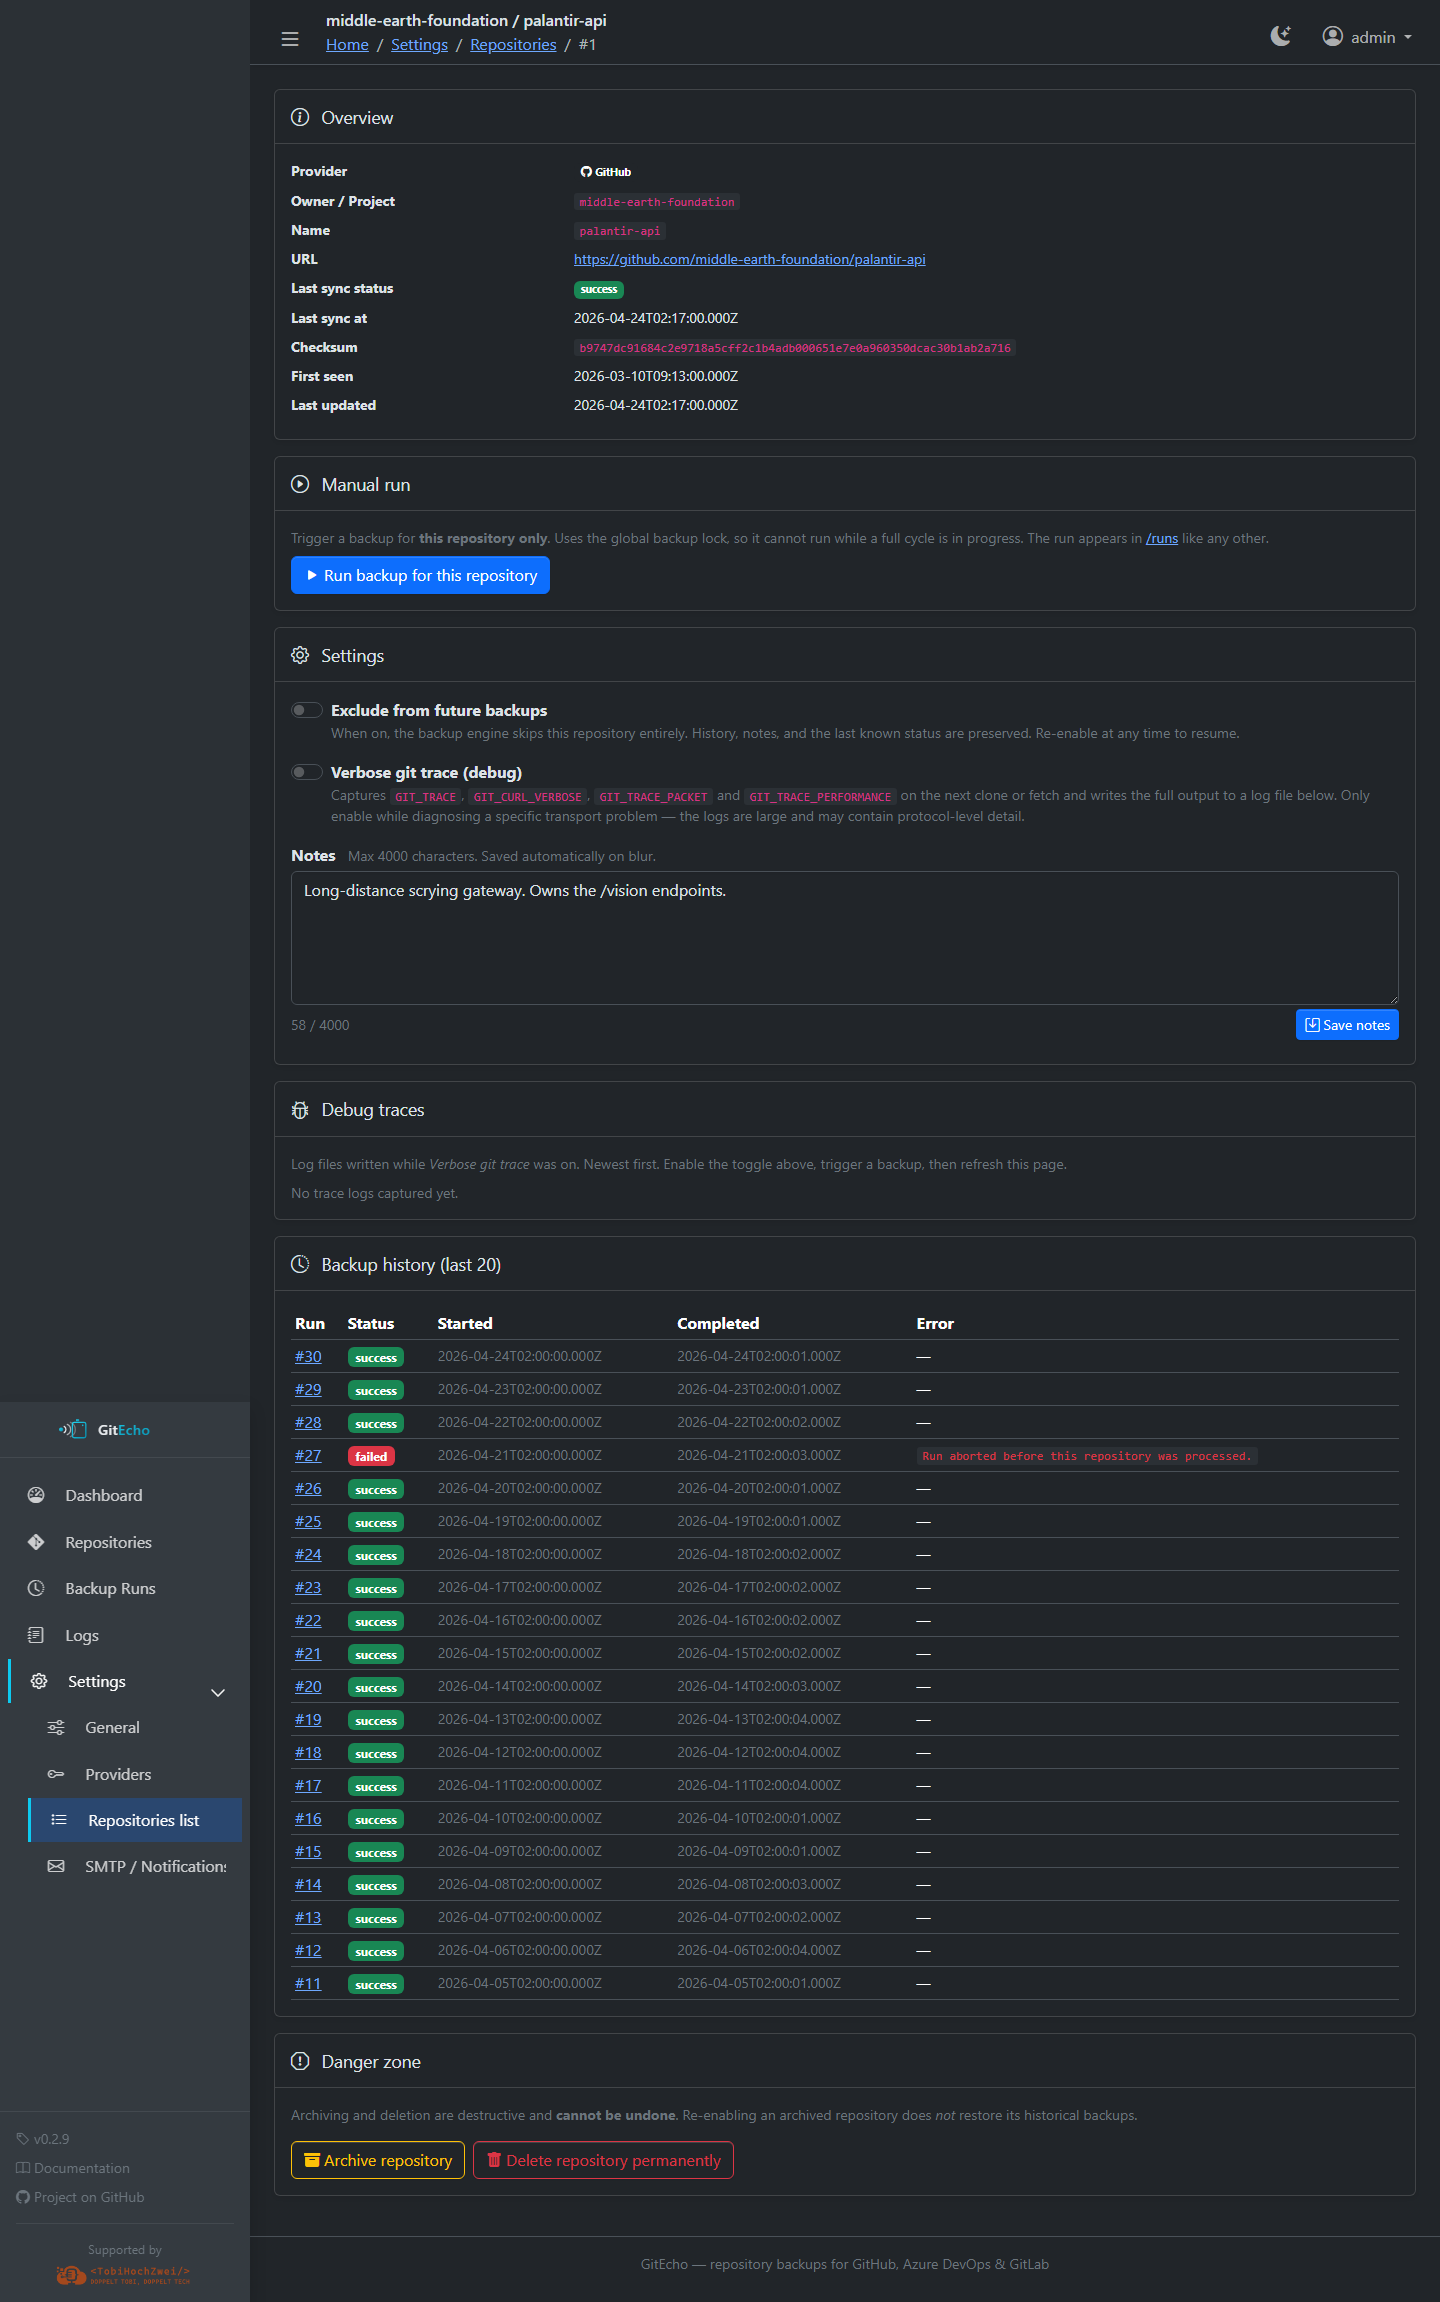Click Run backup for this repository
1440x2302 pixels.
click(420, 575)
